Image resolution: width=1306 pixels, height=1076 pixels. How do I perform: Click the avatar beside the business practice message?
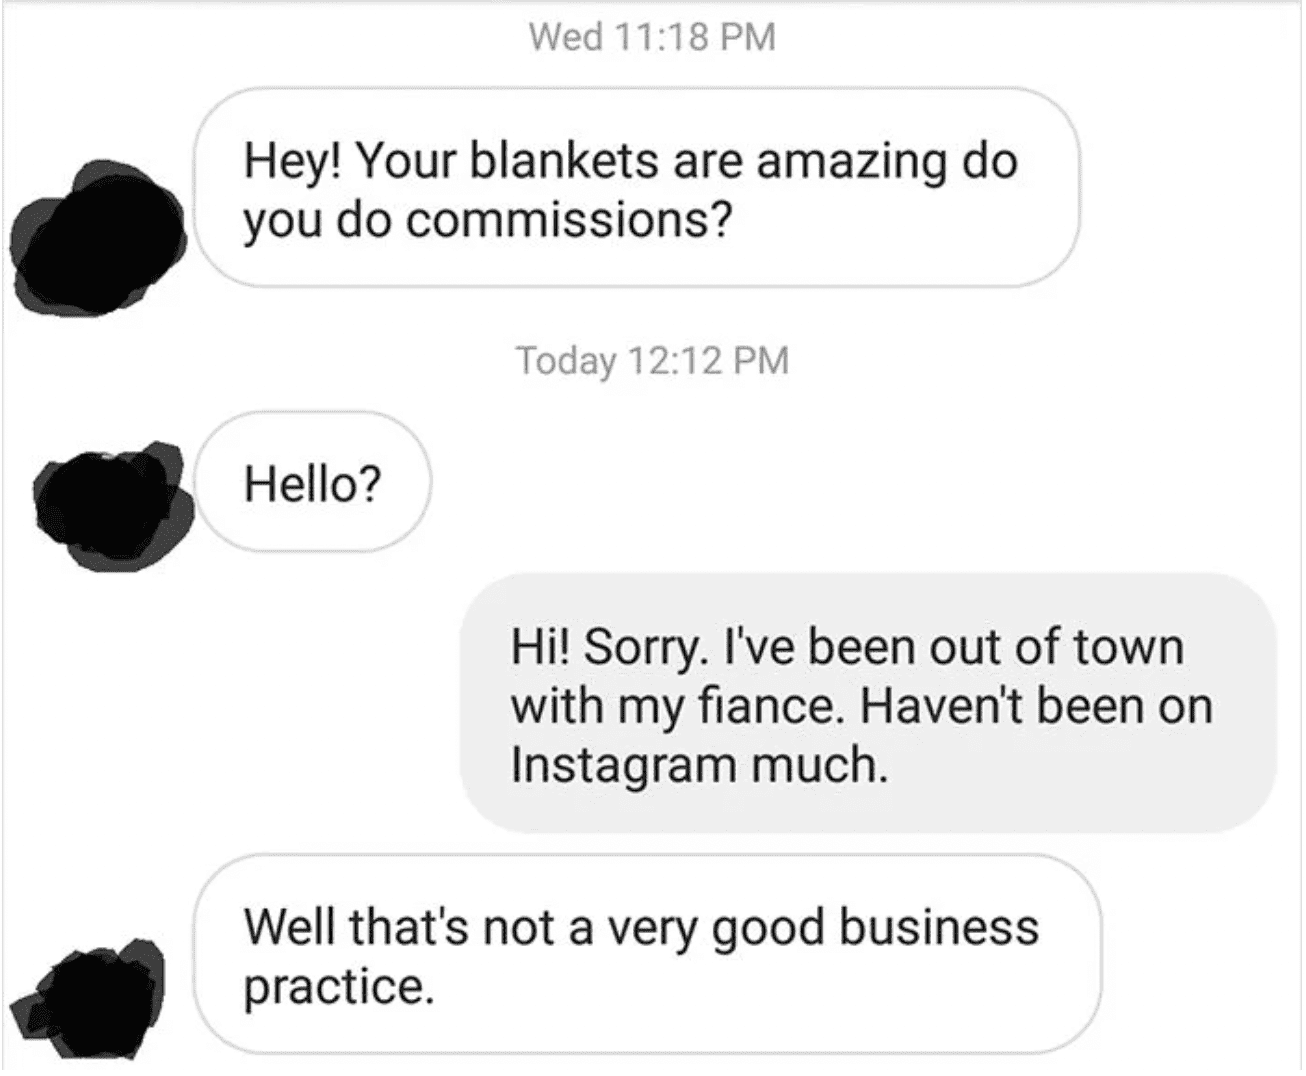click(x=88, y=995)
